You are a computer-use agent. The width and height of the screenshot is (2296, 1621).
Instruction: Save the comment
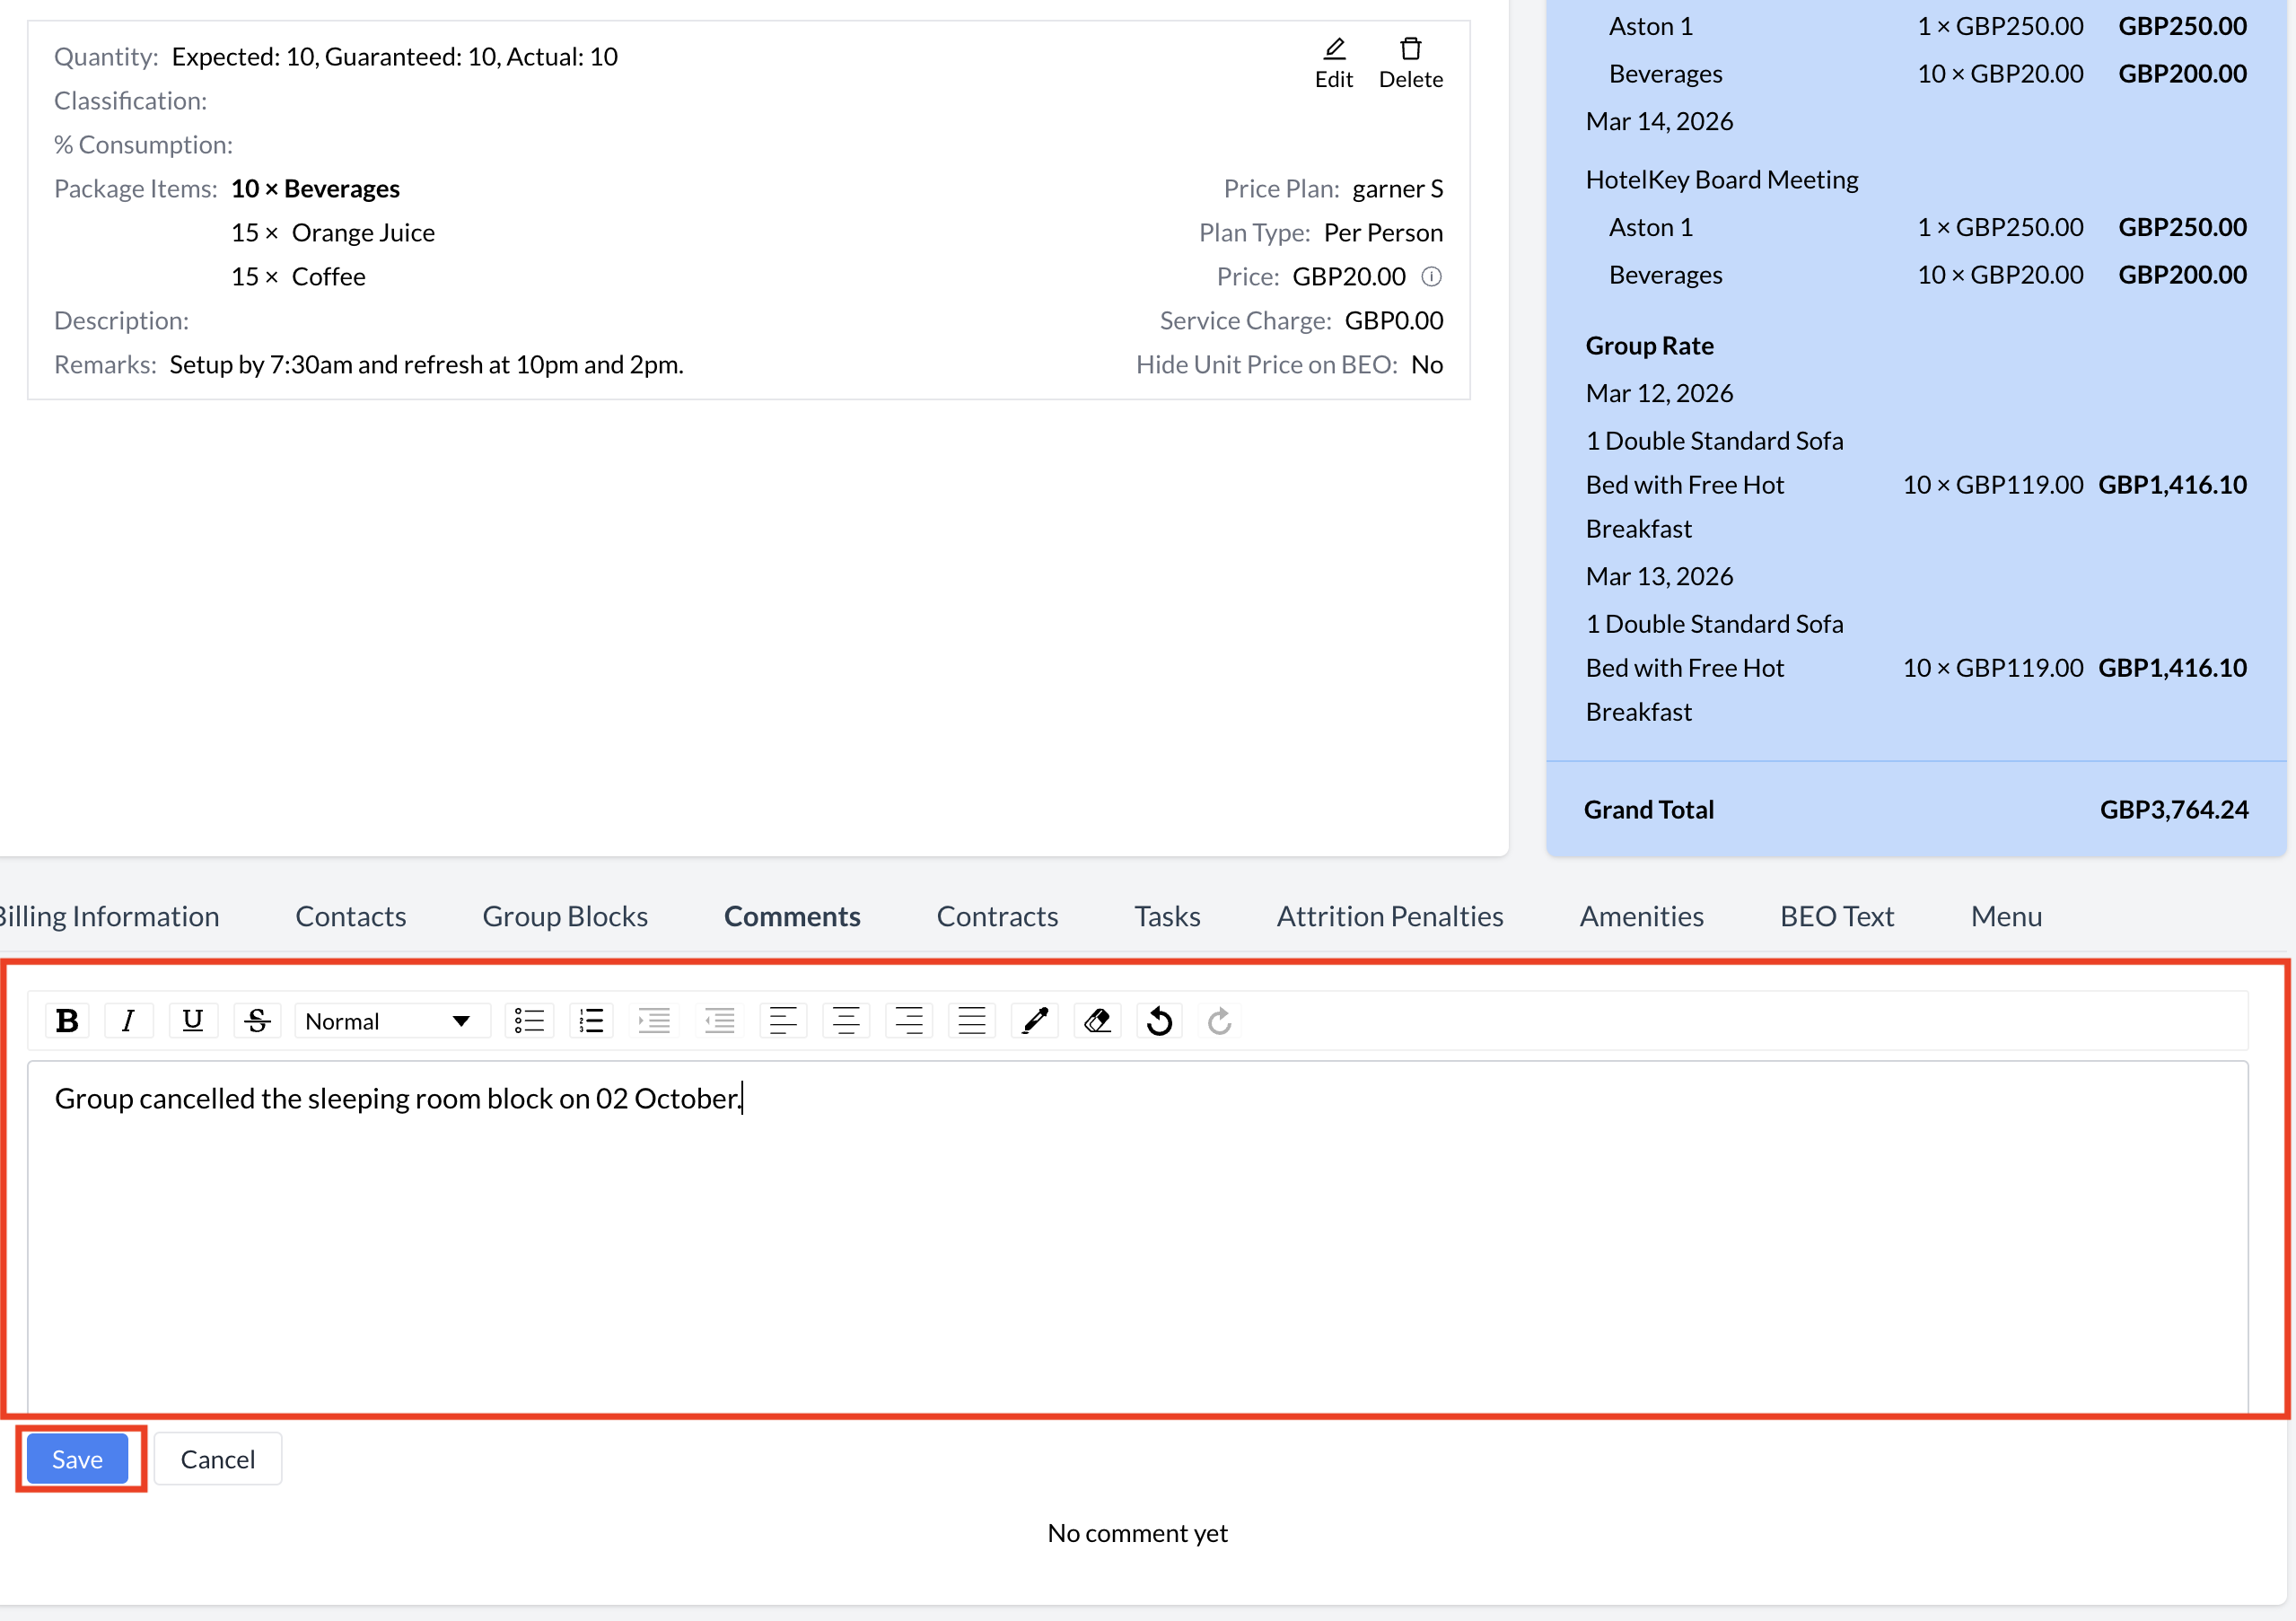click(78, 1459)
